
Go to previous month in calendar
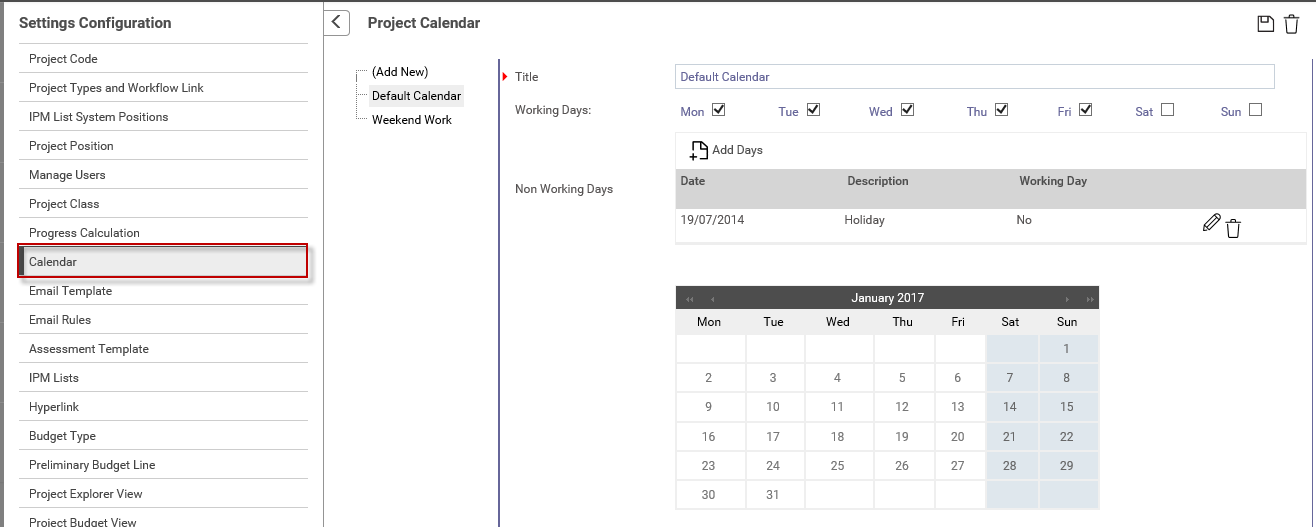pyautogui.click(x=712, y=299)
